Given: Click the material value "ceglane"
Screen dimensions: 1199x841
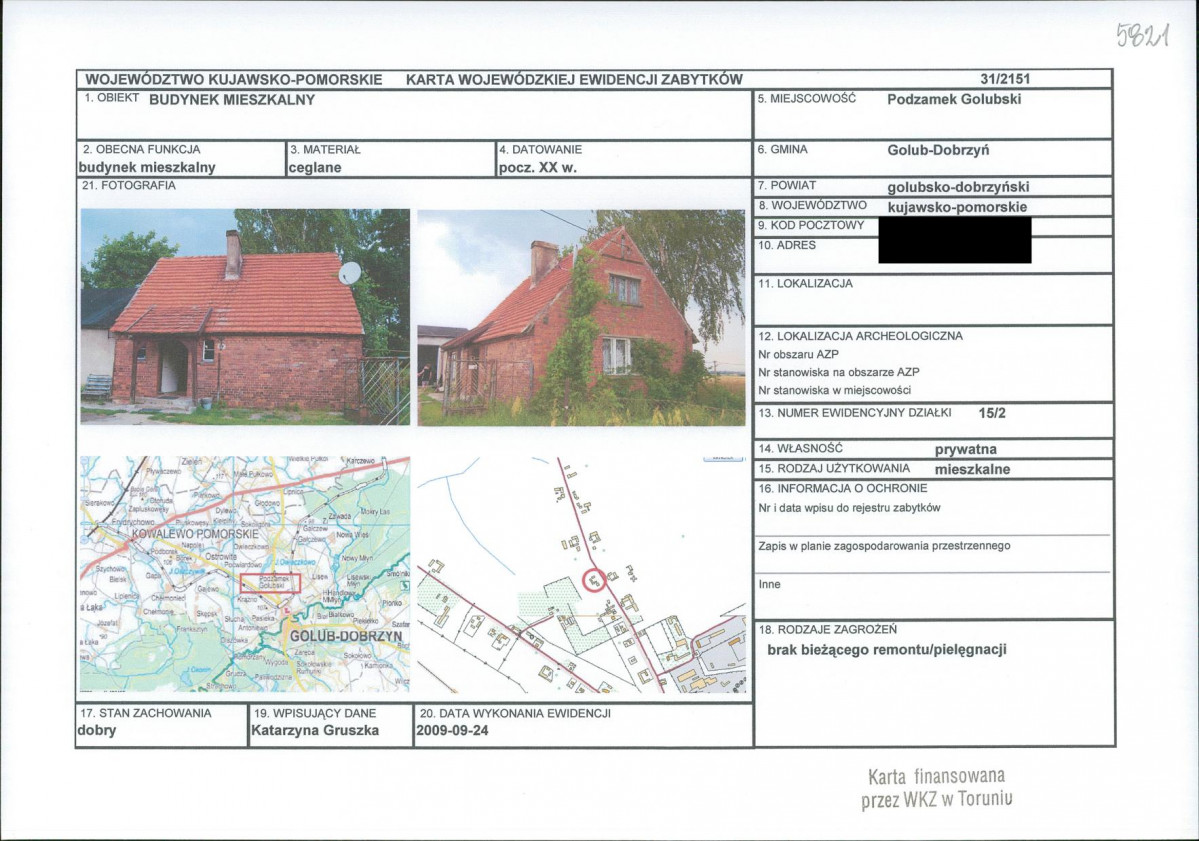Looking at the screenshot, I should tap(315, 168).
